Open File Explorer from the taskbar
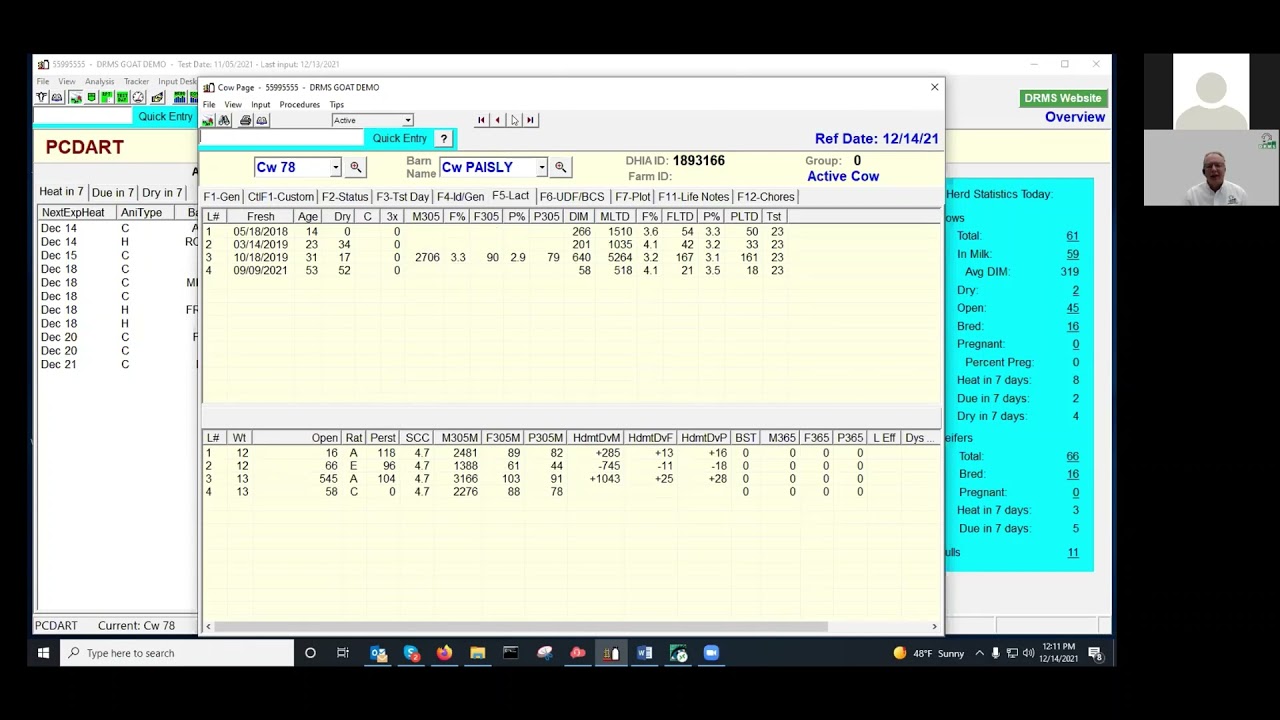The width and height of the screenshot is (1280, 720). click(477, 653)
